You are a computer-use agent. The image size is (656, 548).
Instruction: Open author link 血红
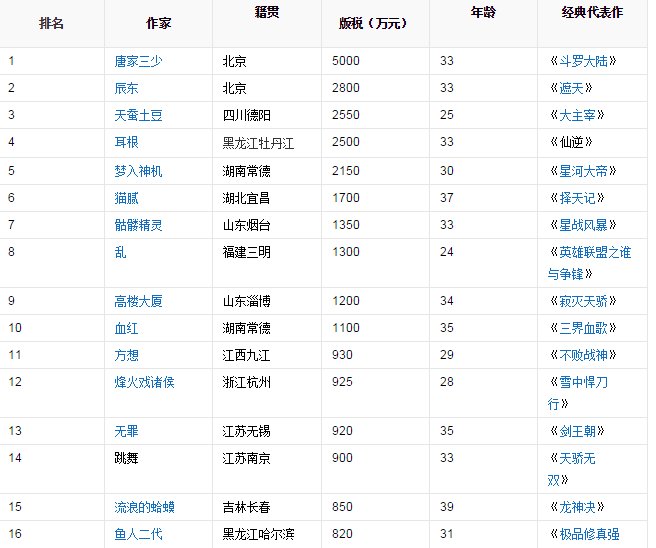[x=126, y=328]
